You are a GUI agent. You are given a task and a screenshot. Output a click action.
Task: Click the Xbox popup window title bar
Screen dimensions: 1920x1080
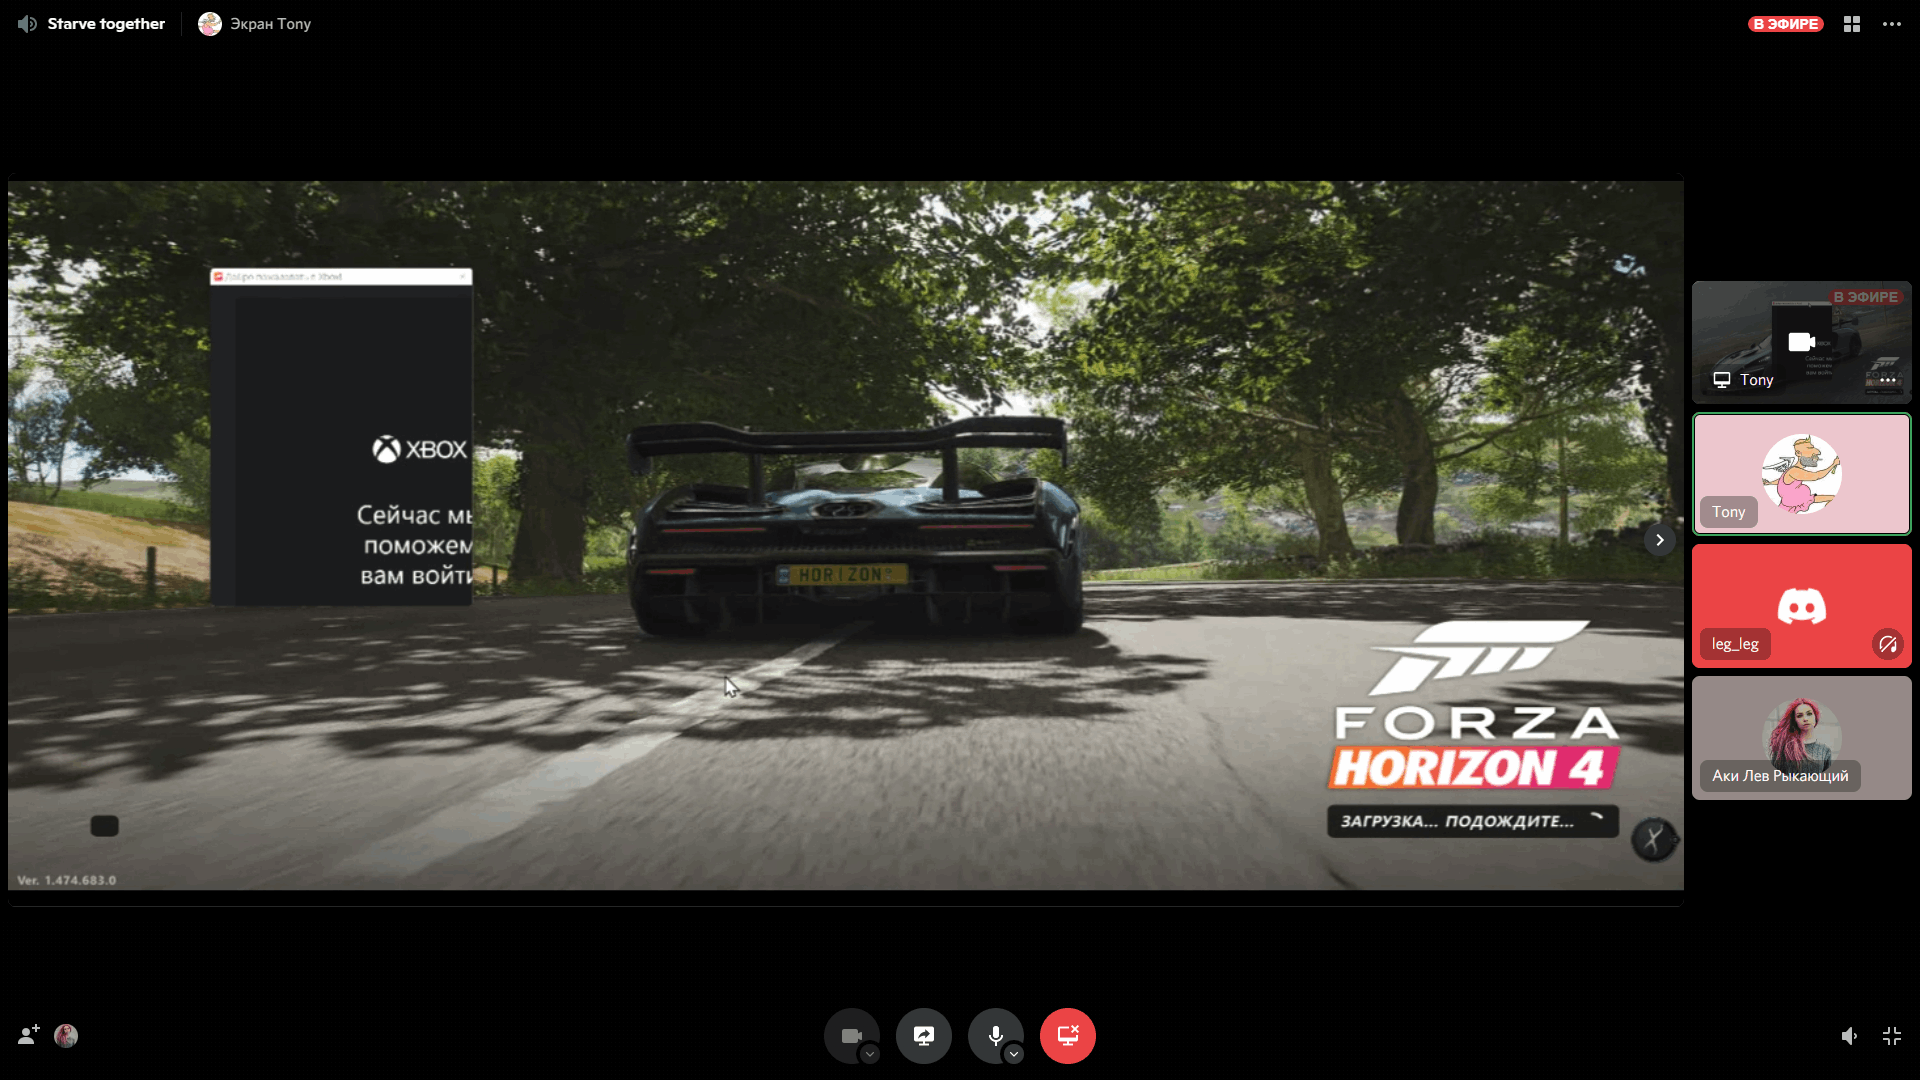tap(341, 277)
